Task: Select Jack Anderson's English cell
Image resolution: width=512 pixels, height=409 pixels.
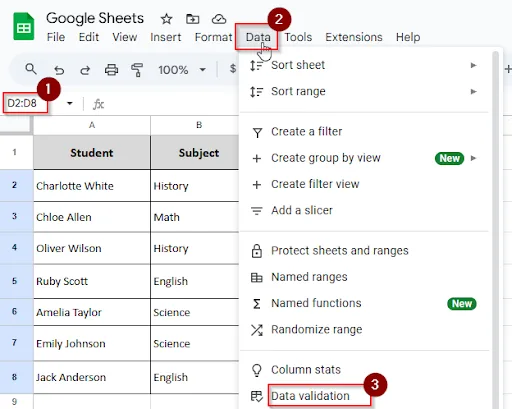Action: coord(195,377)
